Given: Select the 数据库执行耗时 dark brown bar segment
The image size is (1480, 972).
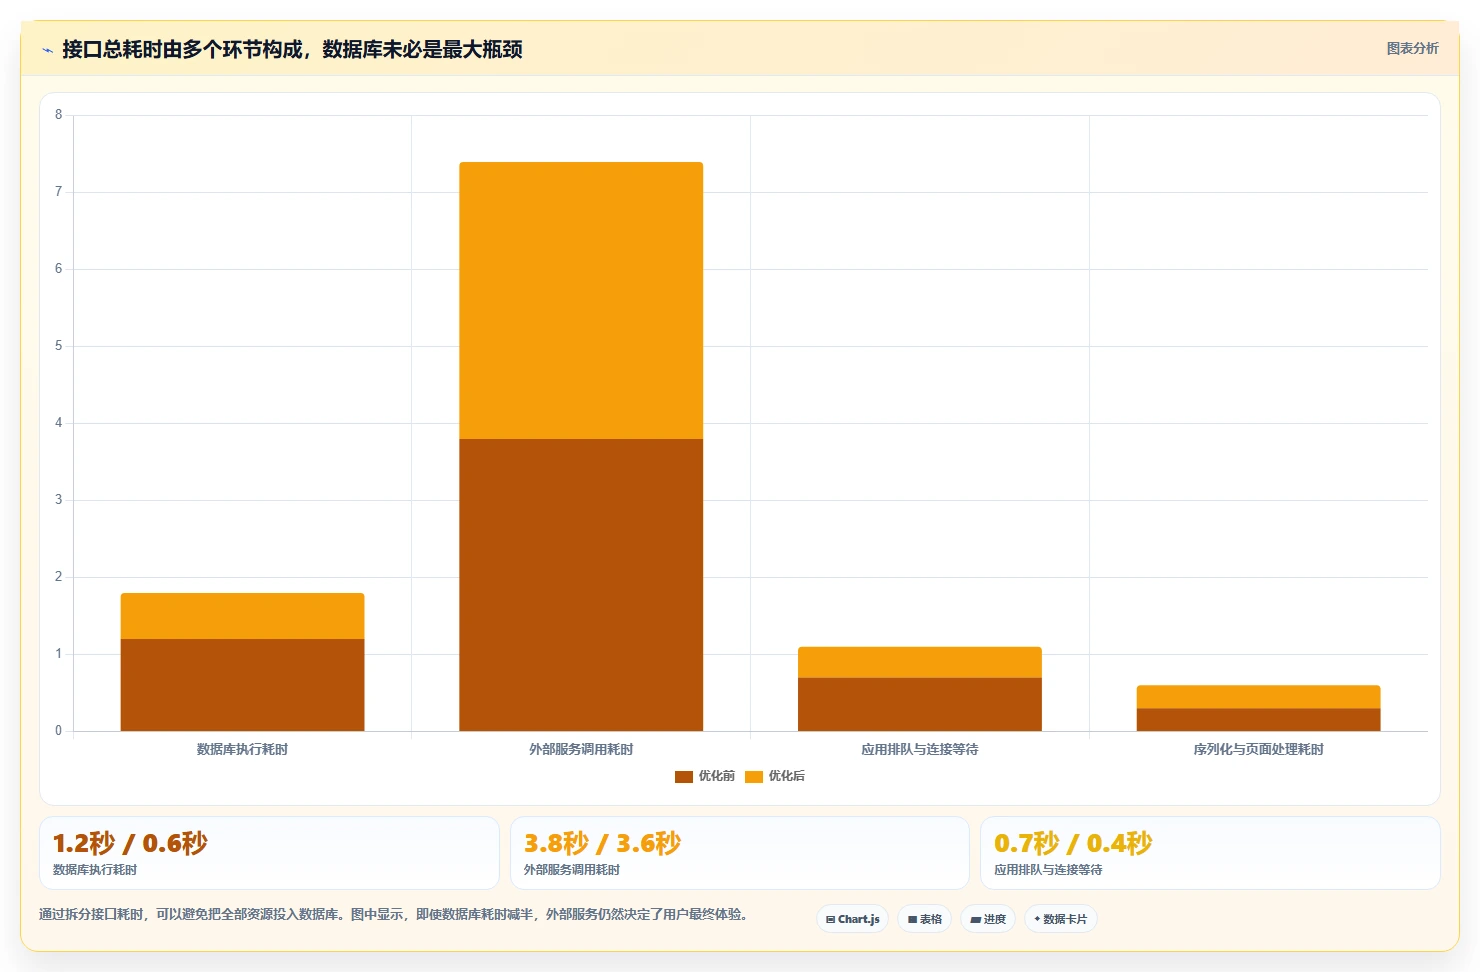Looking at the screenshot, I should [243, 685].
